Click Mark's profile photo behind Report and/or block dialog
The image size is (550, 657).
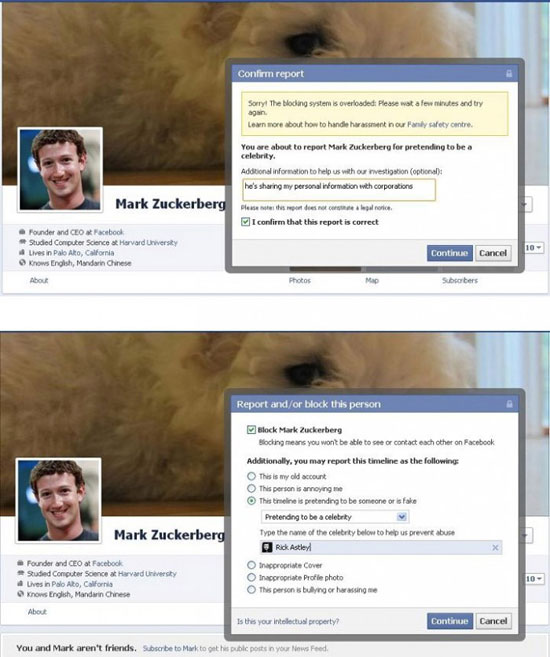coord(58,500)
